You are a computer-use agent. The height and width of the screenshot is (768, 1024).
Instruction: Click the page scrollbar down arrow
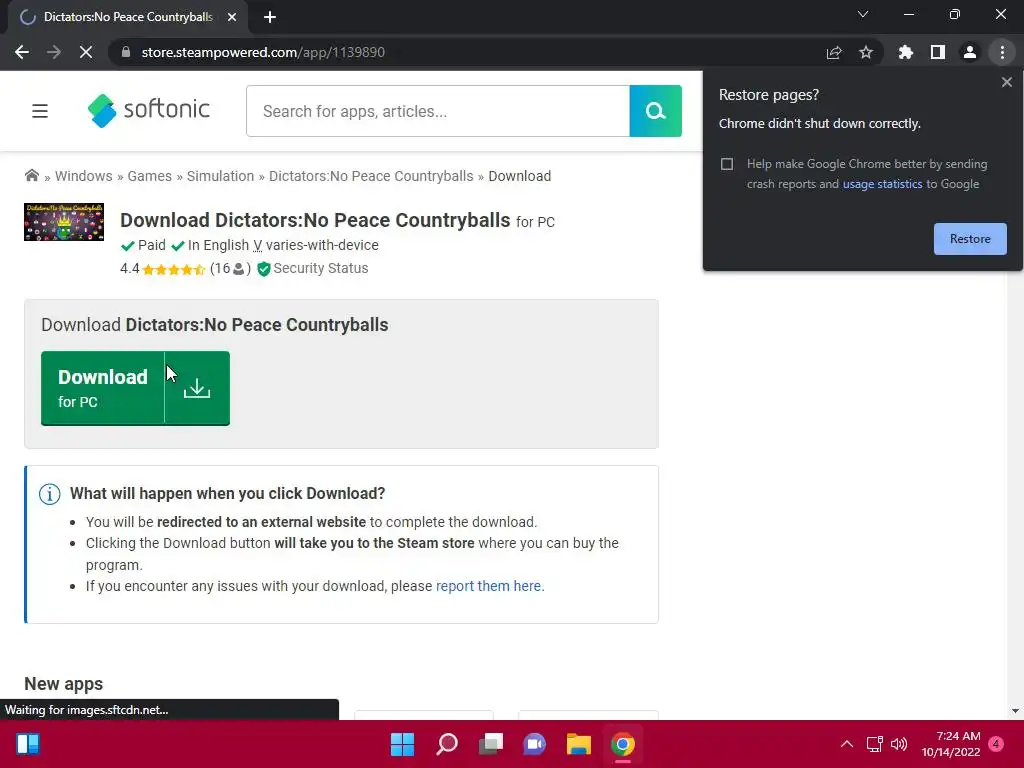coord(1015,711)
